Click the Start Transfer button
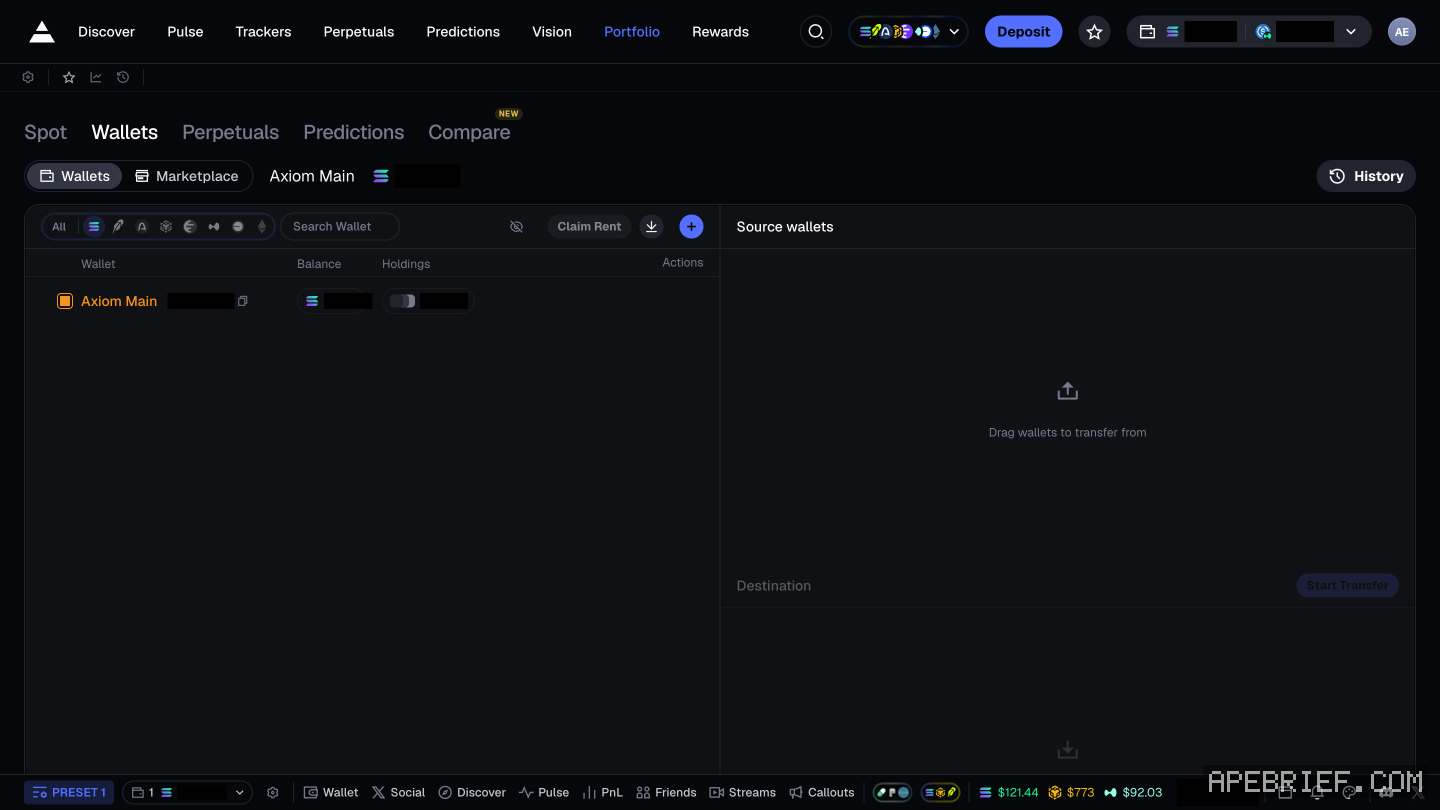 click(1347, 585)
